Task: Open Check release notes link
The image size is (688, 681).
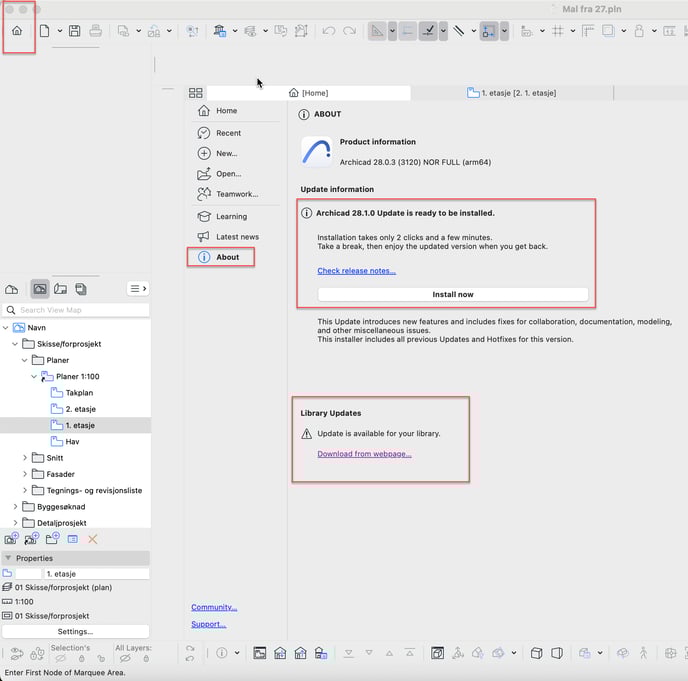Action: [356, 271]
